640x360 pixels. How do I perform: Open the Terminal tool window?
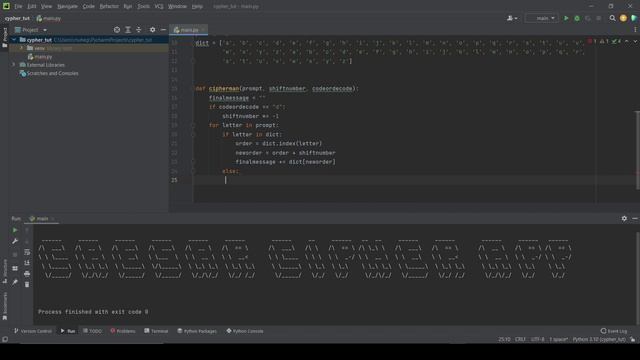[x=156, y=331]
